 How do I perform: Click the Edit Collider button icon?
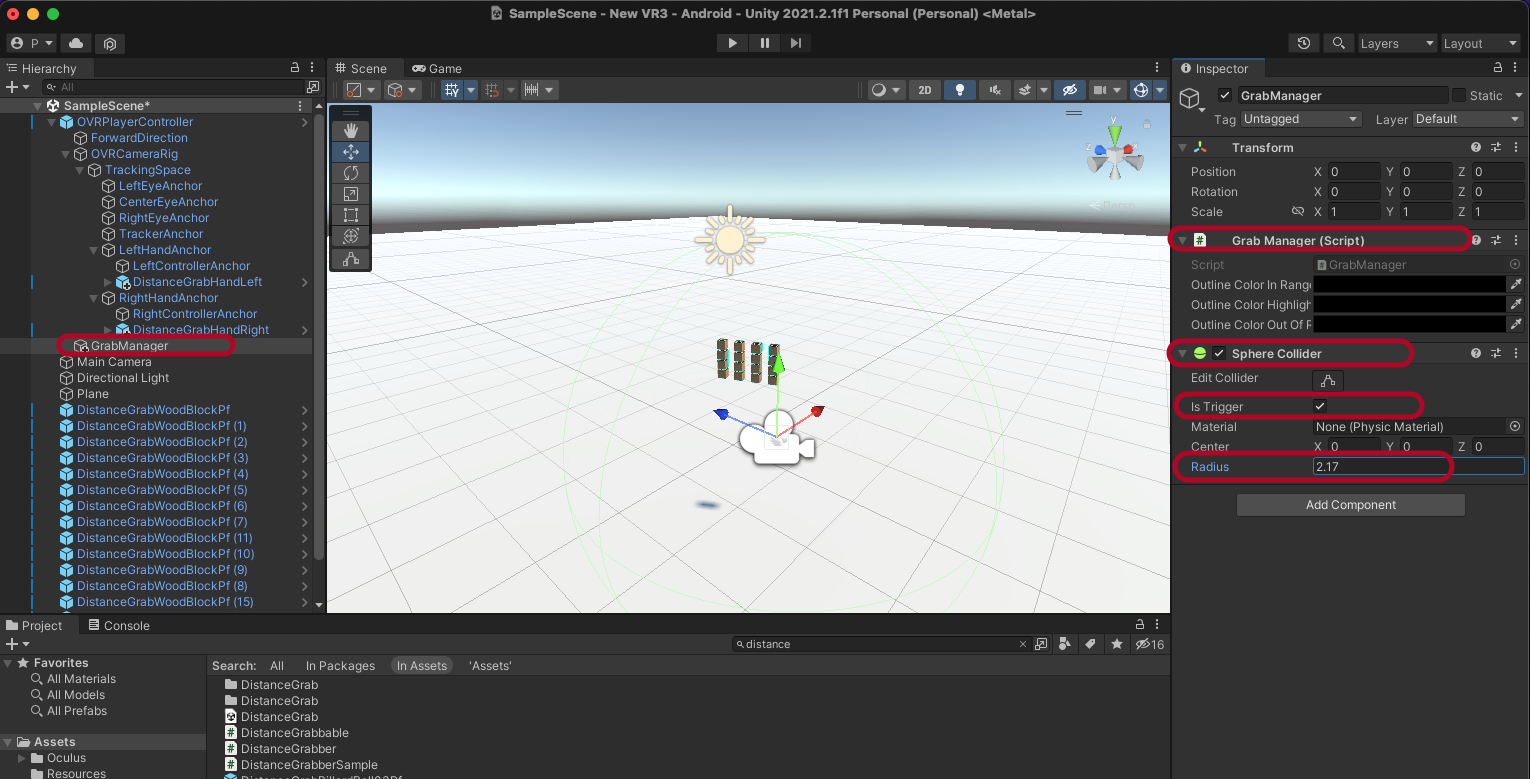[1327, 380]
